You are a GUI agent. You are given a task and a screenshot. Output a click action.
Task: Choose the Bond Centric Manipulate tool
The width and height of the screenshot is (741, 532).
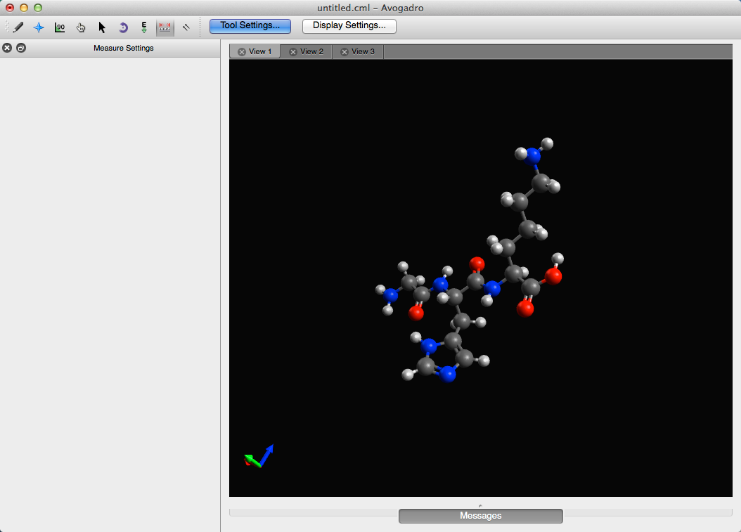coord(60,27)
